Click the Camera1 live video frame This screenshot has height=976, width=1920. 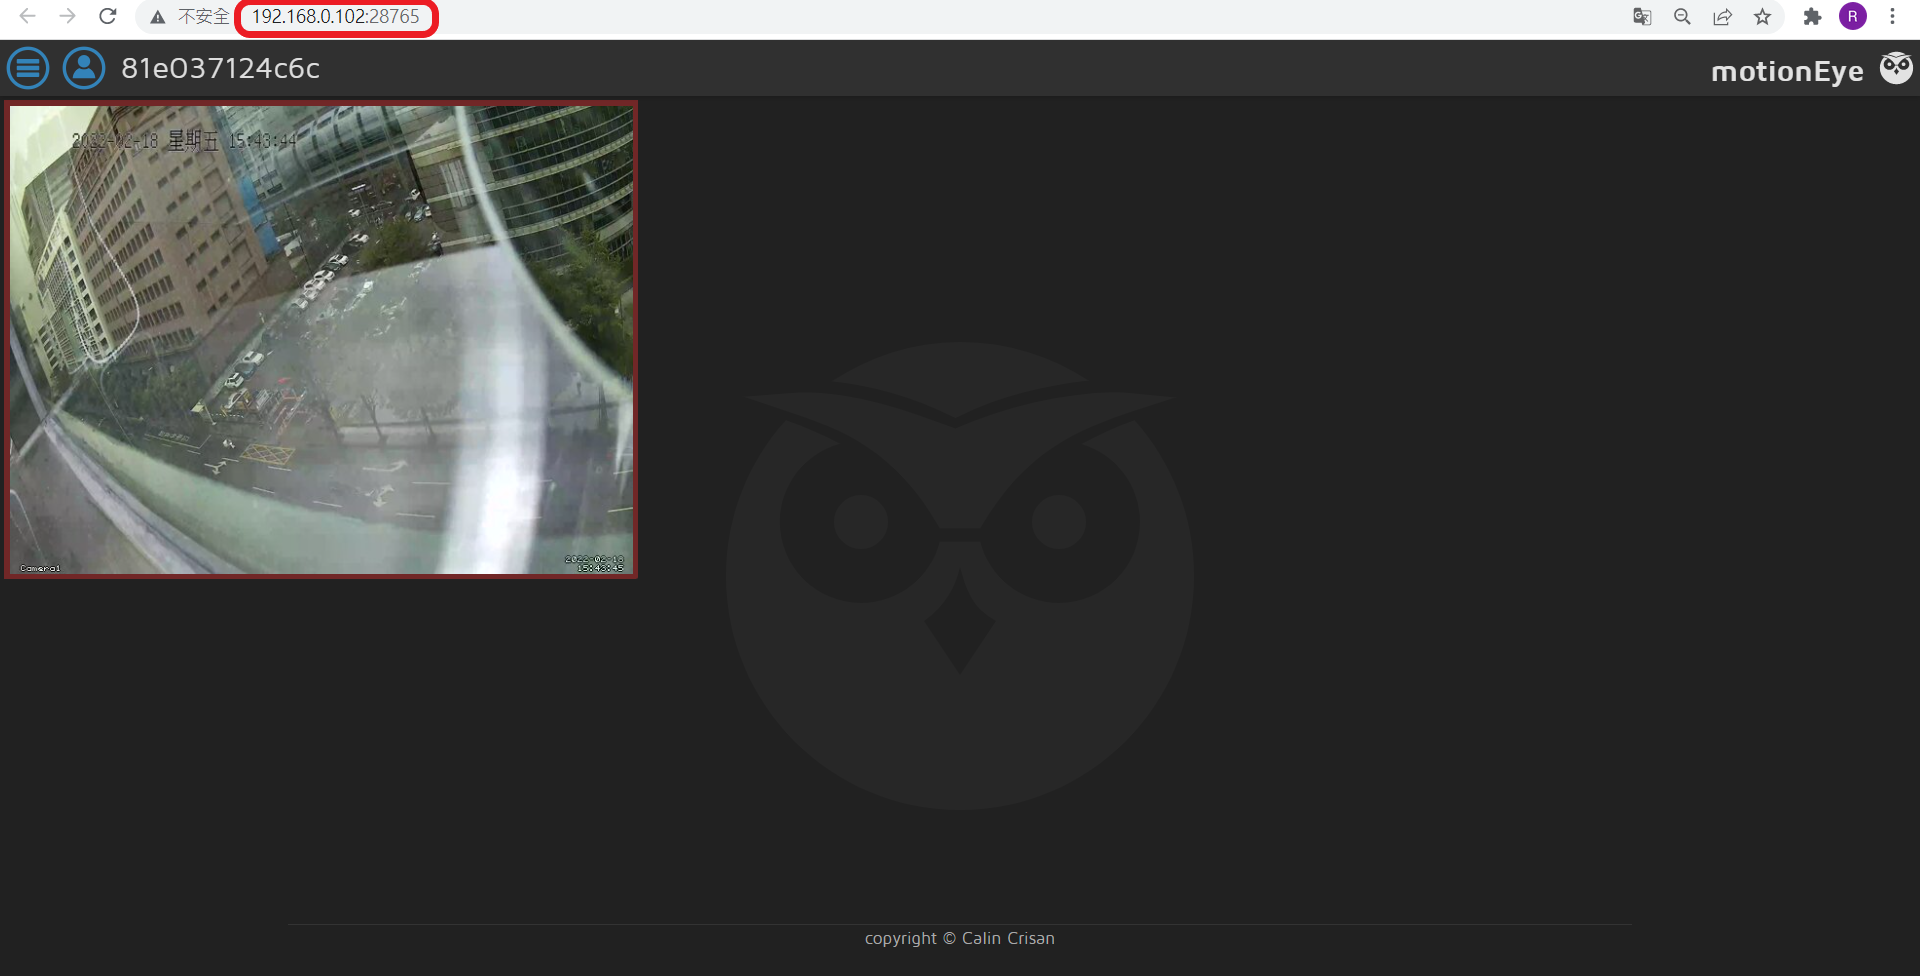[321, 340]
